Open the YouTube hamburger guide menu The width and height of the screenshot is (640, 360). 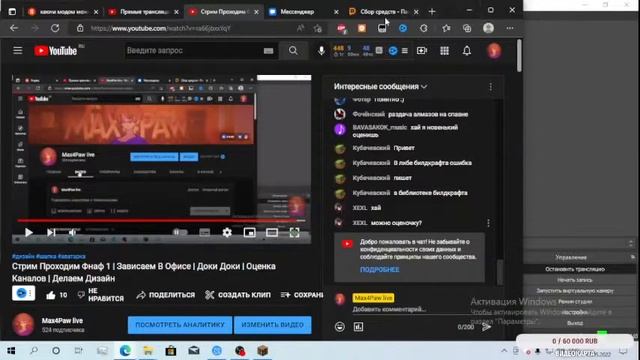18,51
